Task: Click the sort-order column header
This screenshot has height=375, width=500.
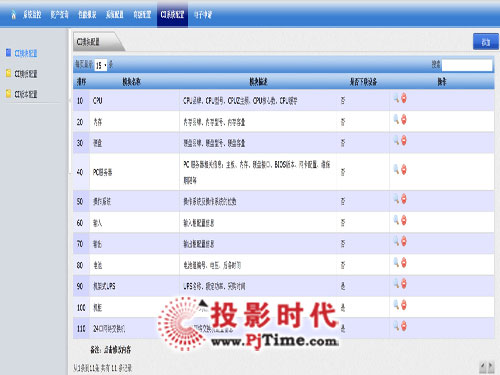Action: [81, 82]
